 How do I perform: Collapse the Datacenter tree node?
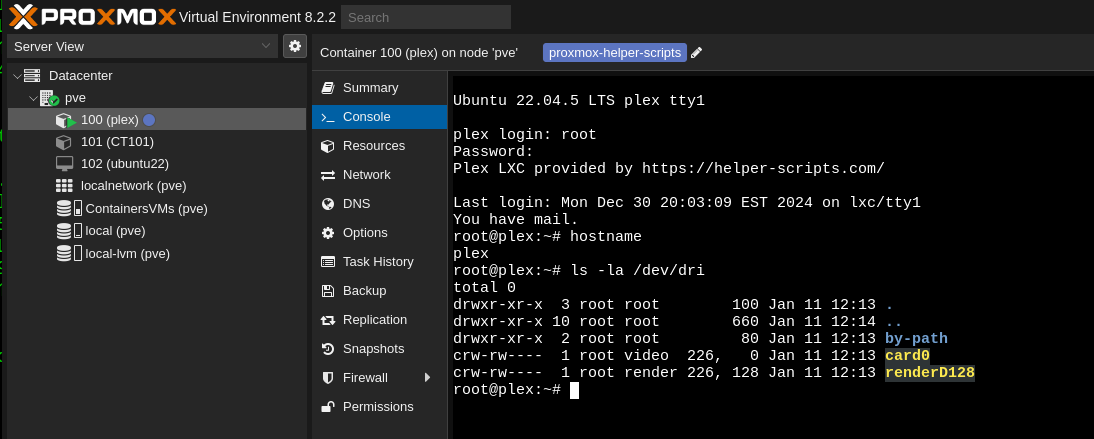17,76
